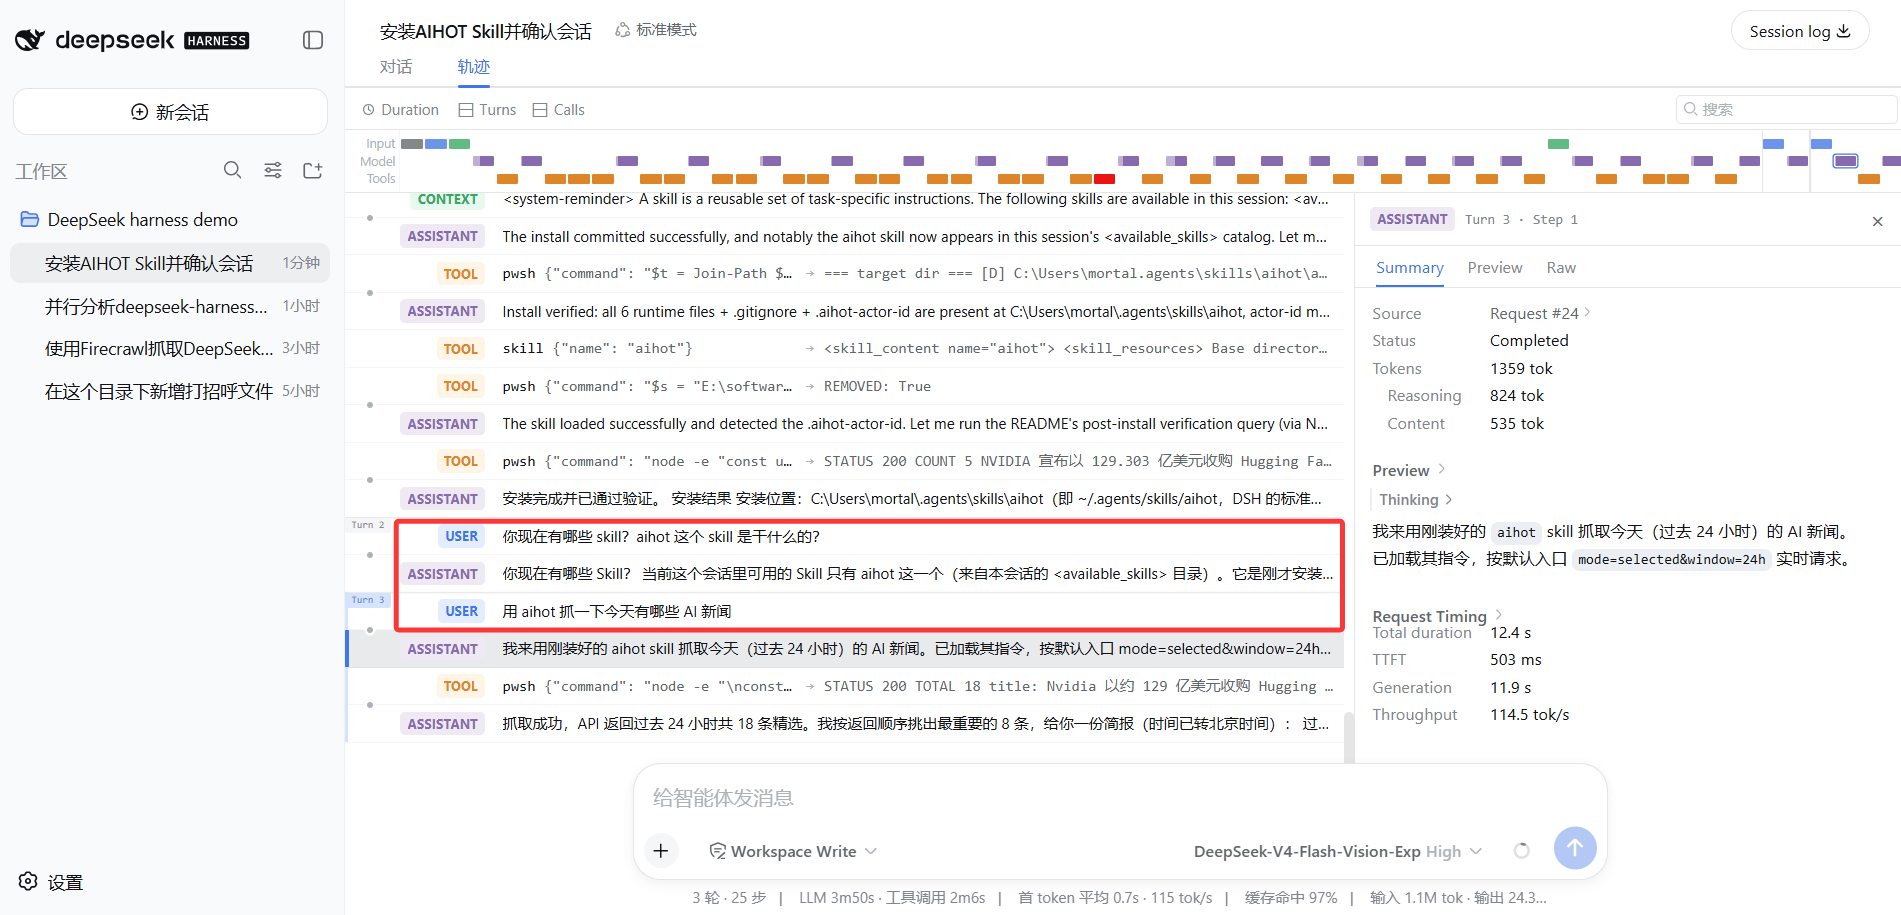Close the assistant detail panel

click(1877, 221)
